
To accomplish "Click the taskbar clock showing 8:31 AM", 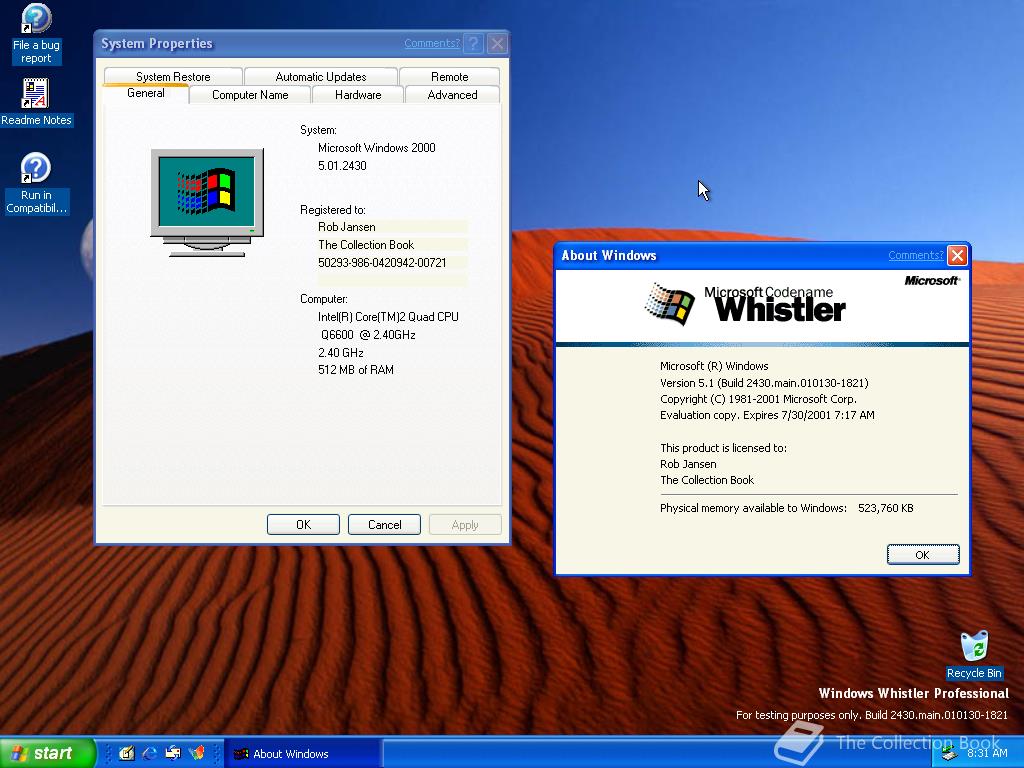I will click(987, 753).
